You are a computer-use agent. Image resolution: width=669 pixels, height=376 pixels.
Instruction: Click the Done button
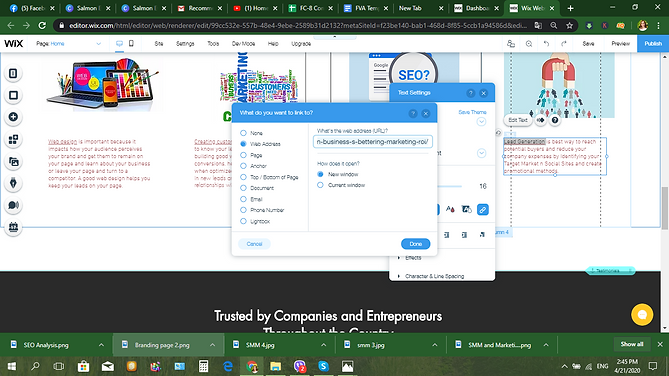[416, 244]
